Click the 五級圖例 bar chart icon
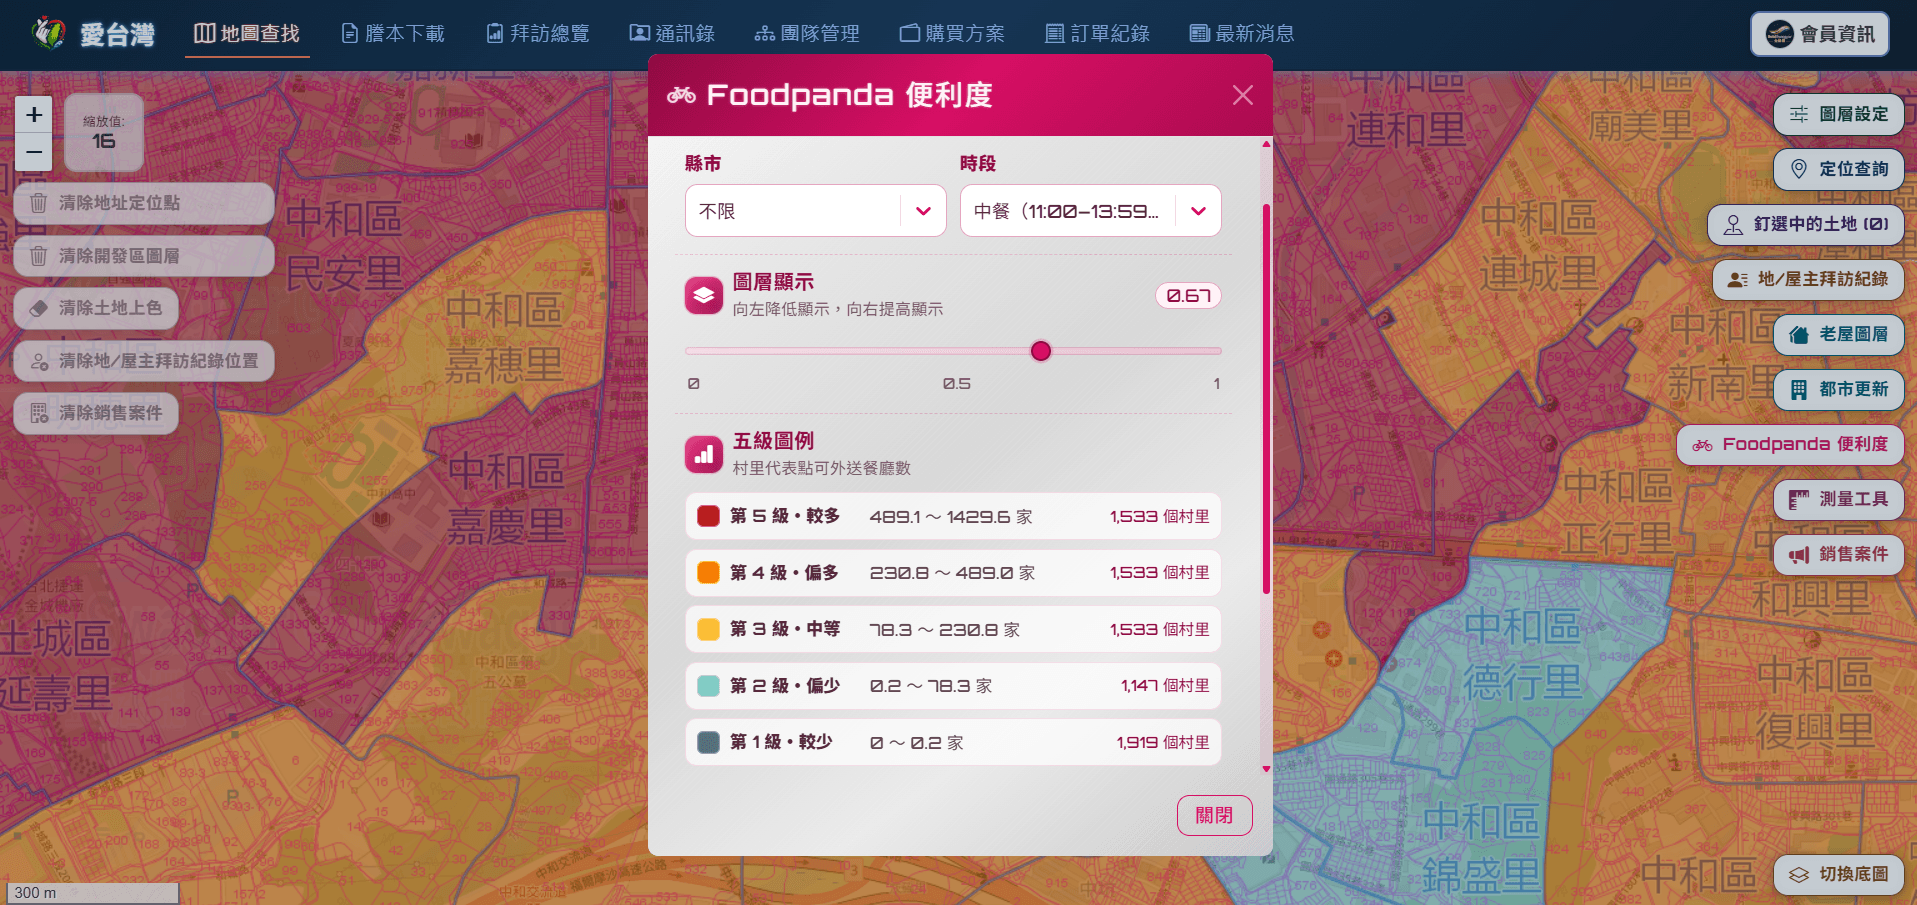 click(x=704, y=454)
